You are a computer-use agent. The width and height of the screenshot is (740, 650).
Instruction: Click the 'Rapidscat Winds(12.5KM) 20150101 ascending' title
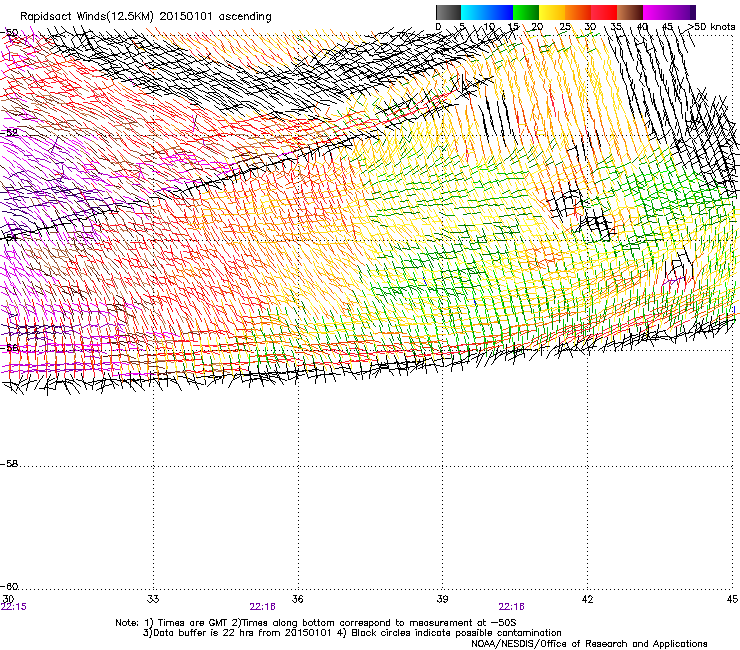click(x=146, y=17)
